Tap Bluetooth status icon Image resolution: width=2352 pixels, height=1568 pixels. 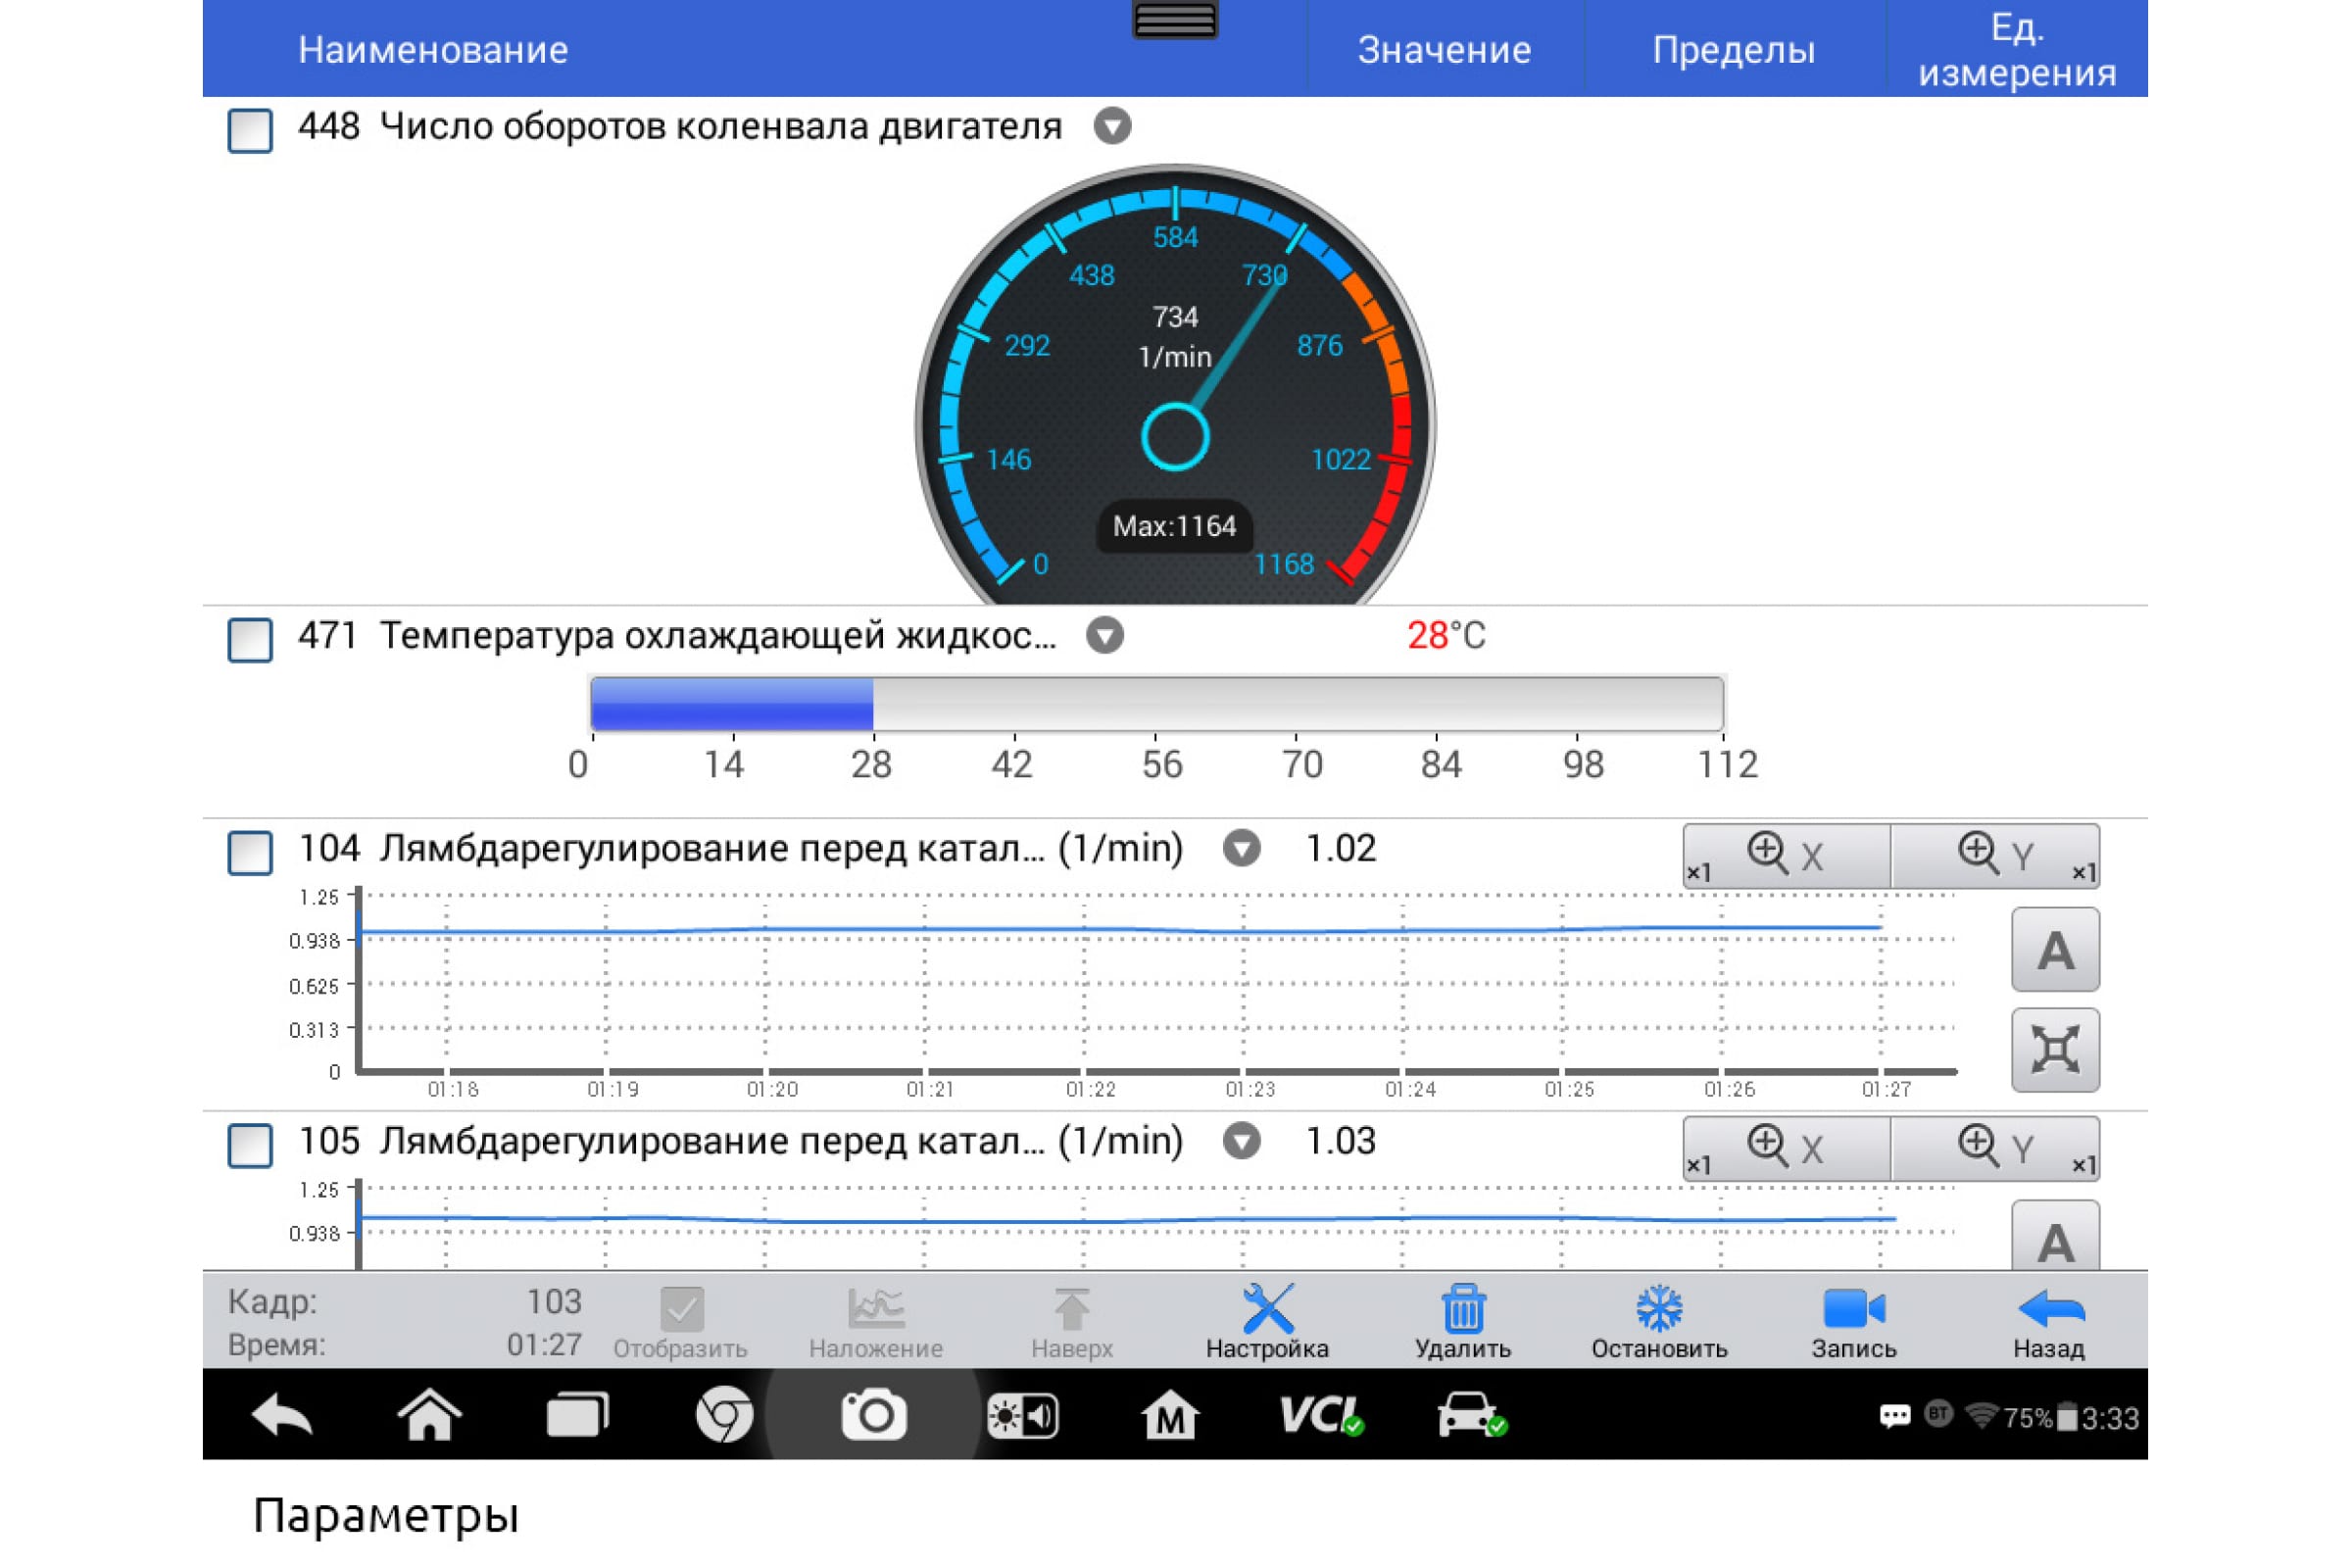coord(1938,1414)
